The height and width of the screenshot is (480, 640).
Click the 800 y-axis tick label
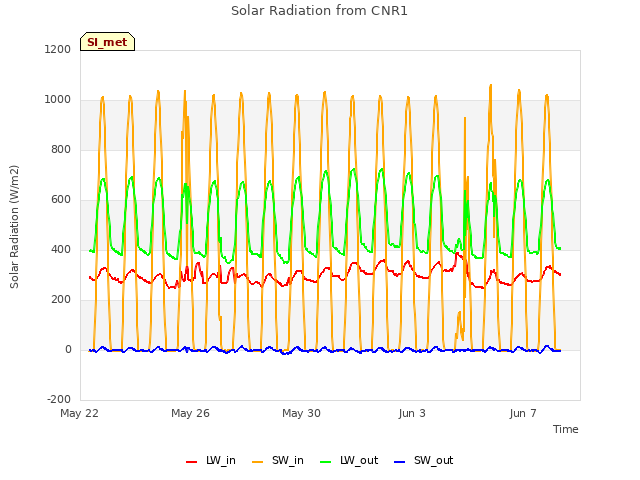61,149
